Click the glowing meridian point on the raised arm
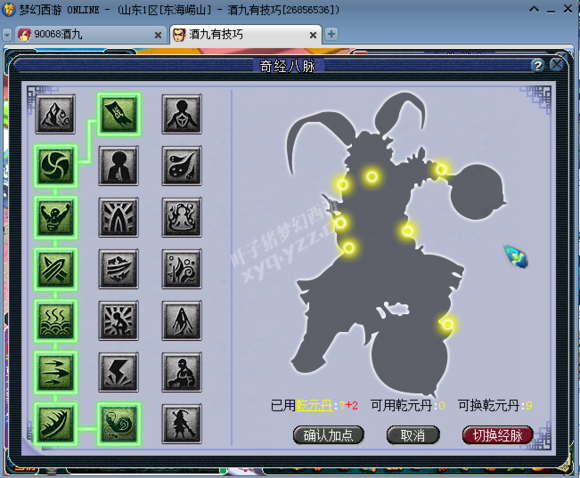 pyautogui.click(x=441, y=169)
